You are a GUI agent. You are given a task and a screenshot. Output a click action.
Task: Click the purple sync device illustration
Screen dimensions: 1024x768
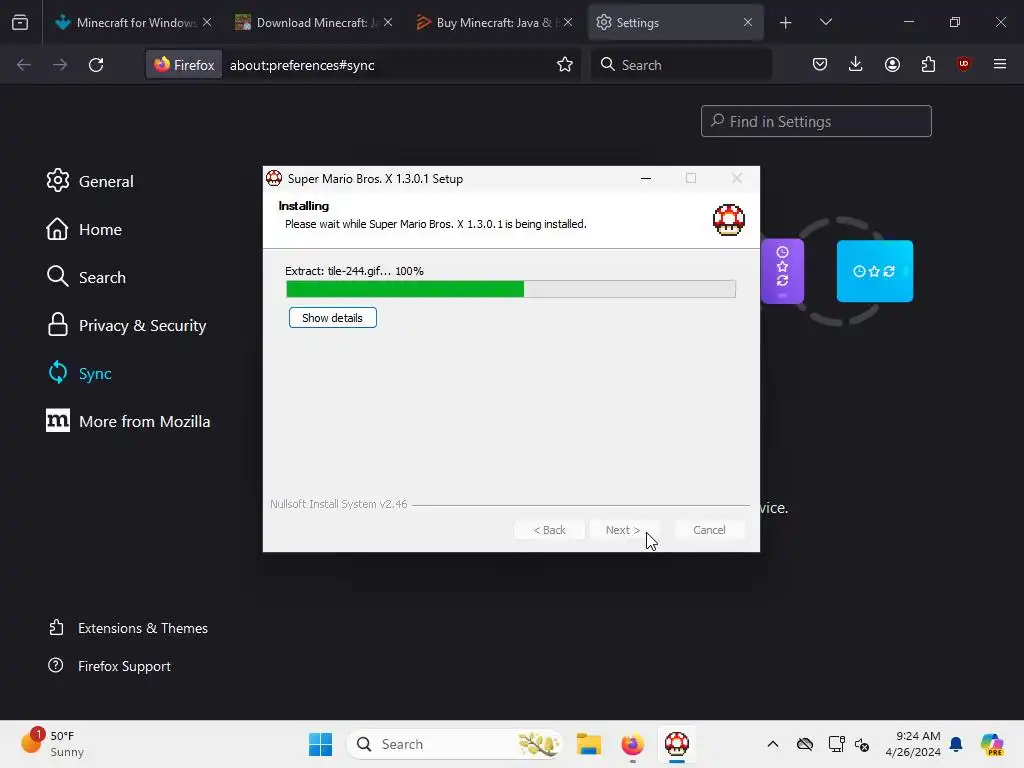tap(782, 271)
